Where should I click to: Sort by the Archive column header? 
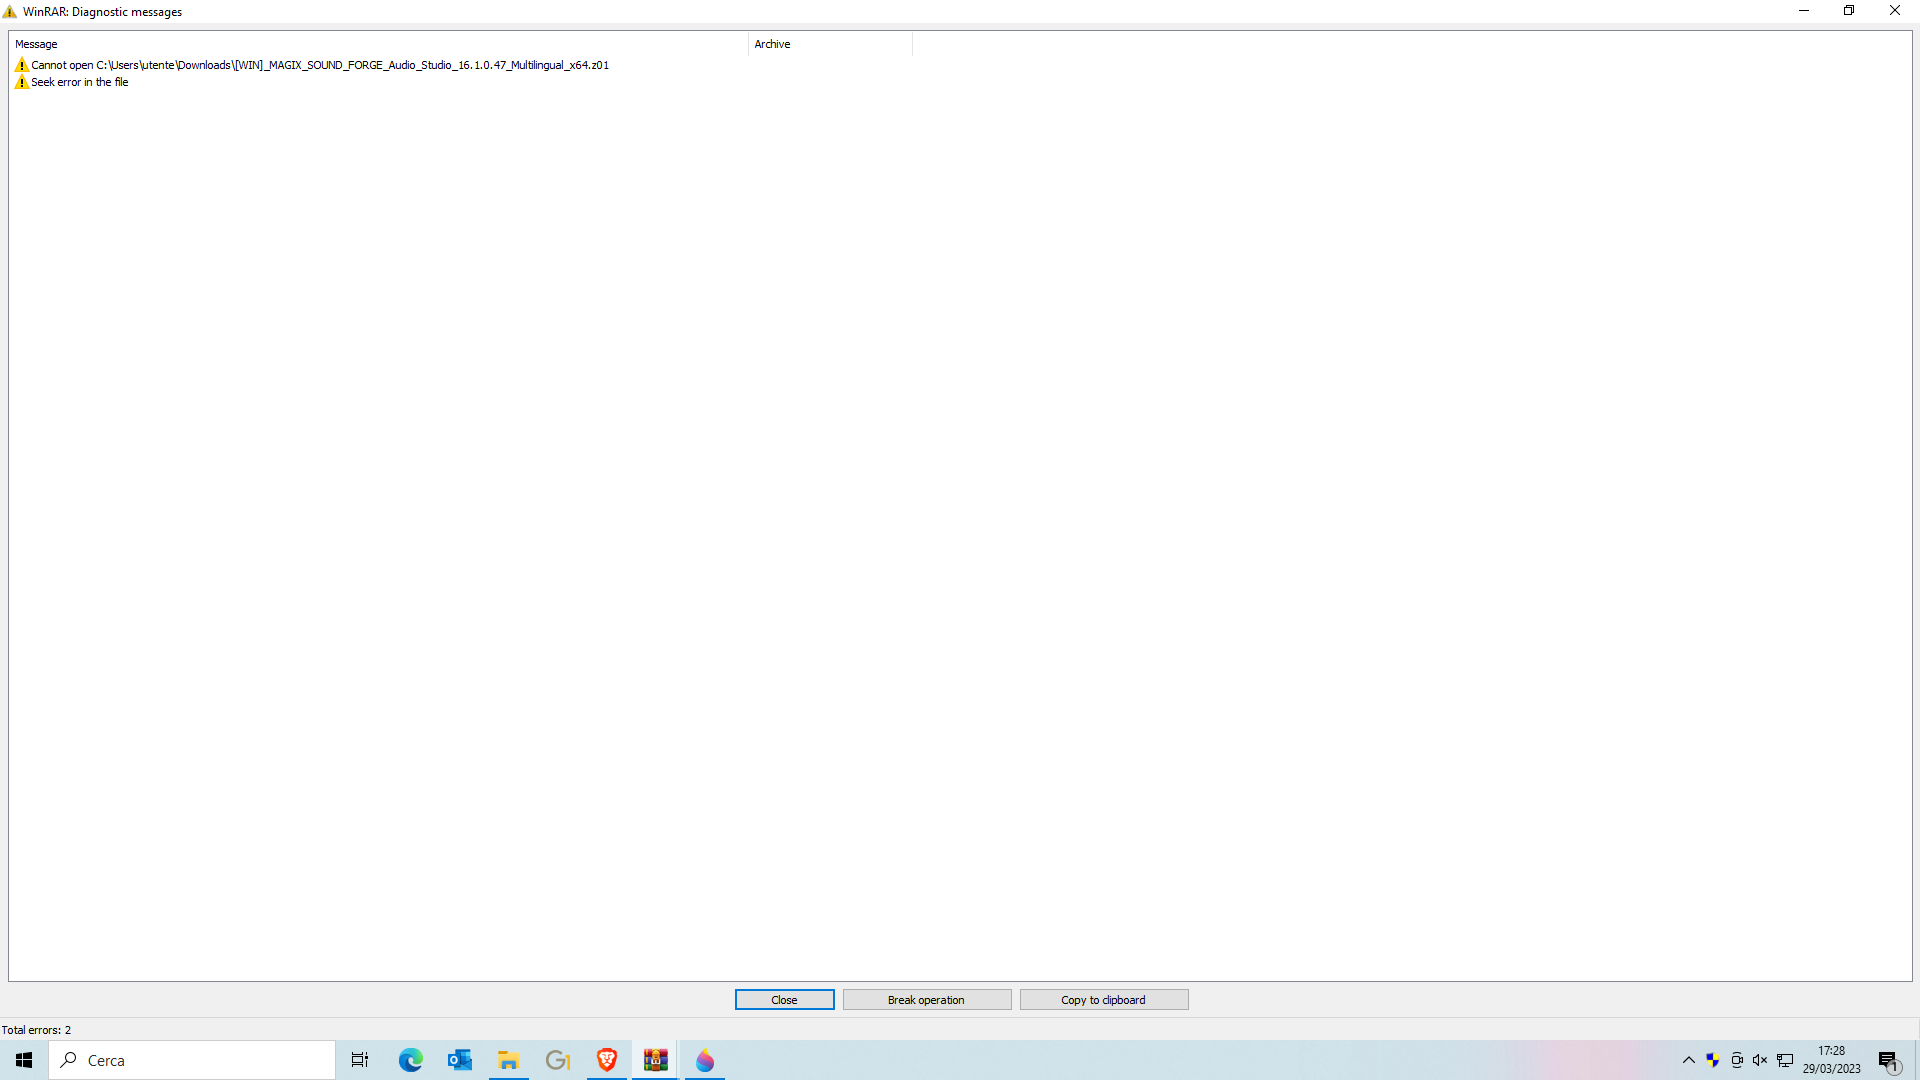(830, 44)
